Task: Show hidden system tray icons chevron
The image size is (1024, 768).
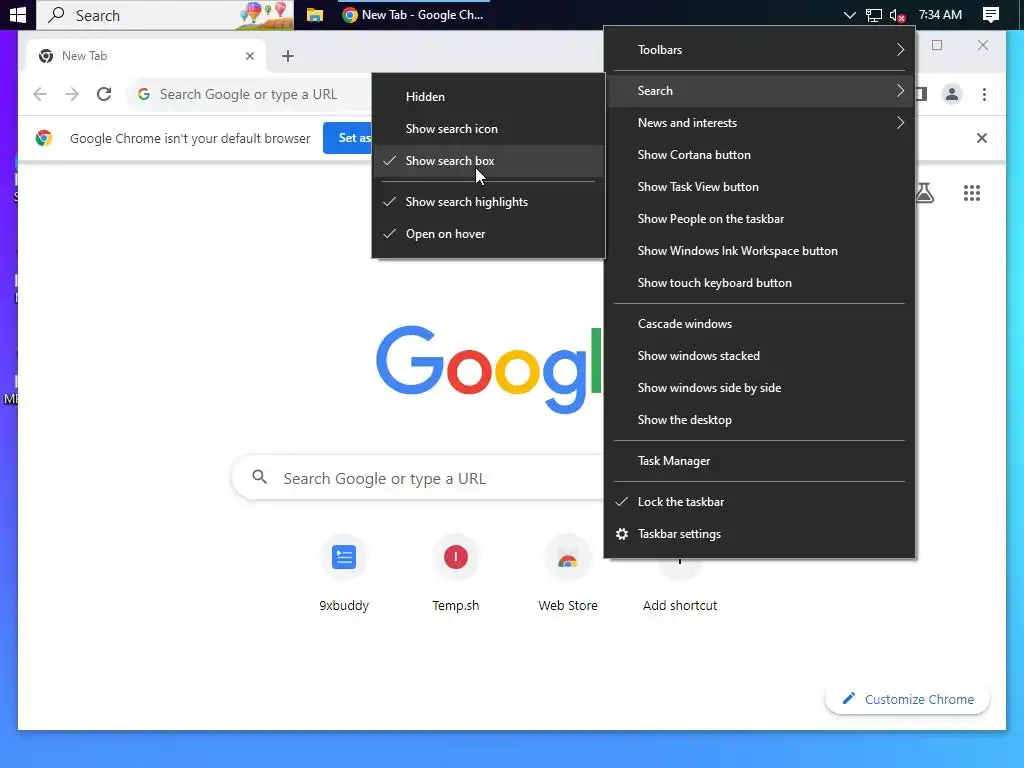Action: tap(849, 14)
